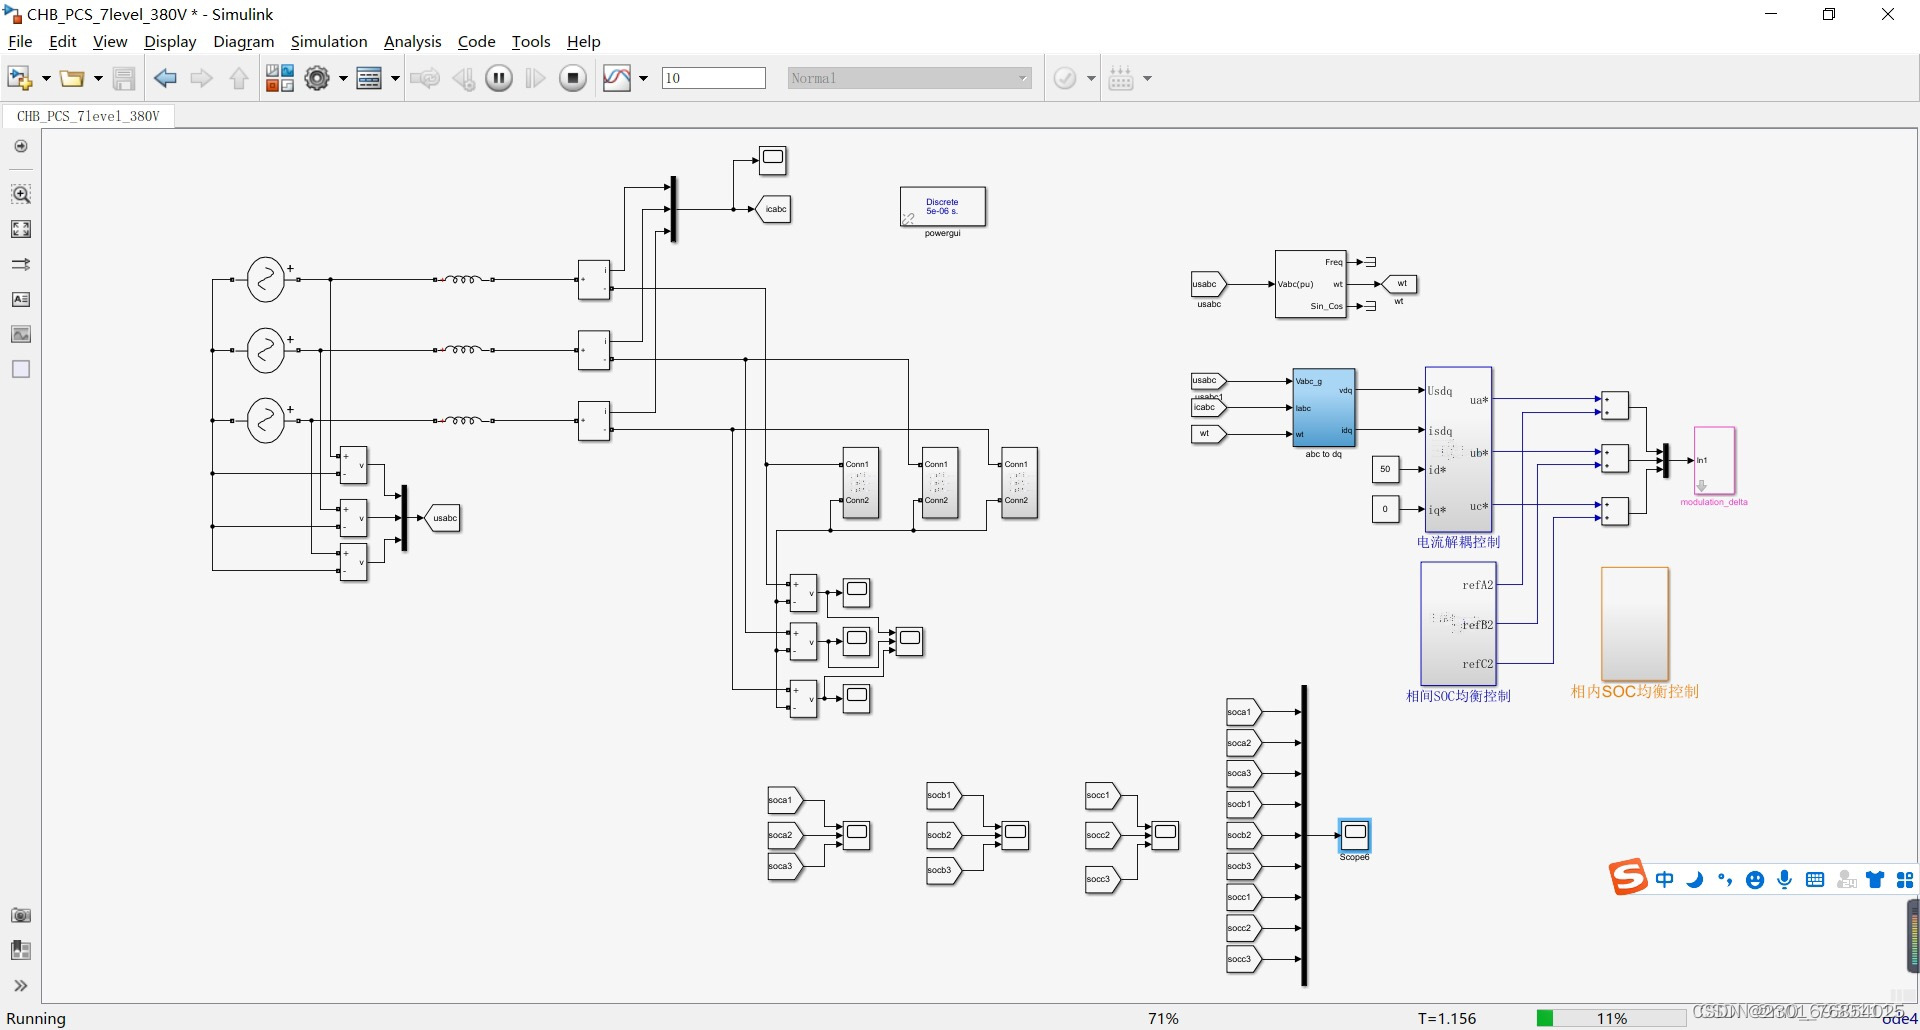
Task: Select the 相内SOC均衡控制 subsystem
Action: pyautogui.click(x=1635, y=624)
